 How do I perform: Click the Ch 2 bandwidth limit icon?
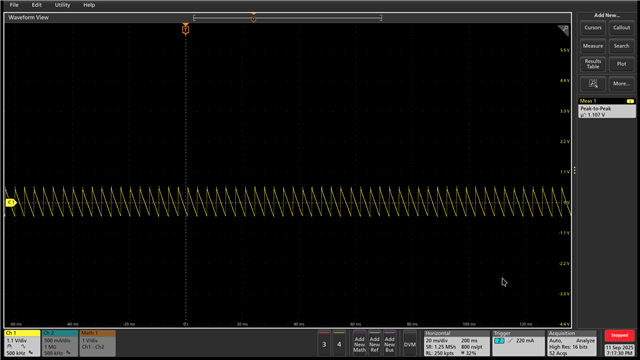69,353
